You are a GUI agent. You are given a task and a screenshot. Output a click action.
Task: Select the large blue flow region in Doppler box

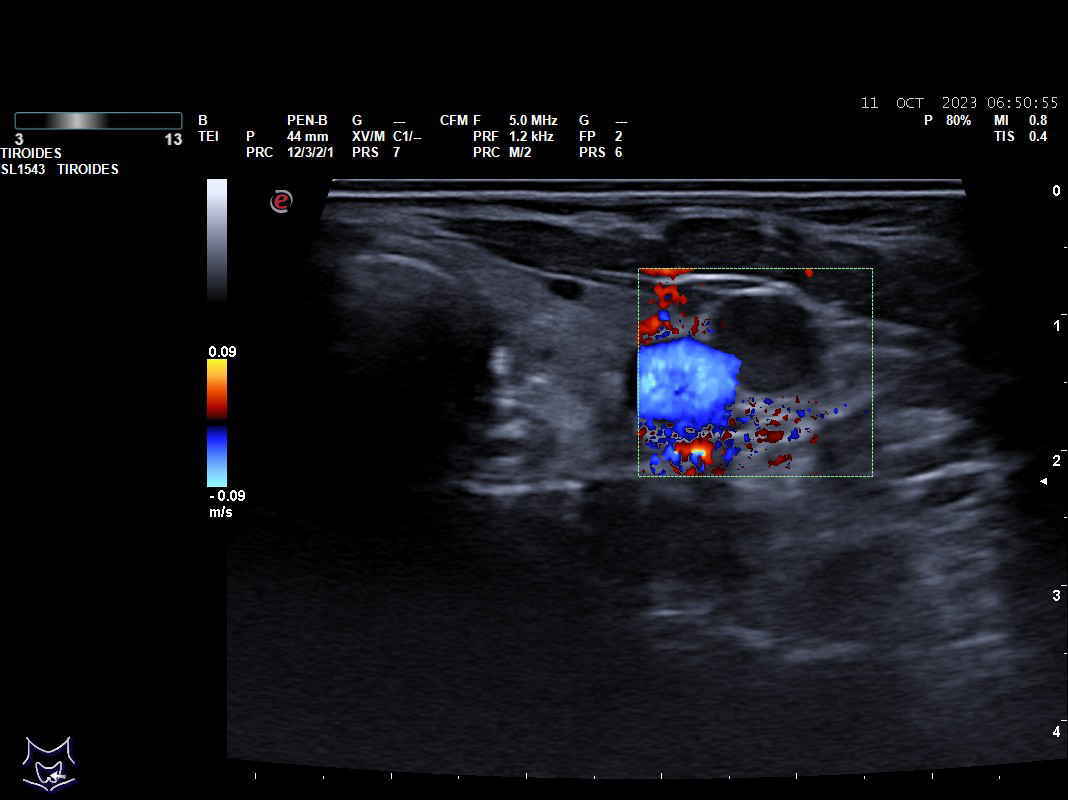coord(685,380)
